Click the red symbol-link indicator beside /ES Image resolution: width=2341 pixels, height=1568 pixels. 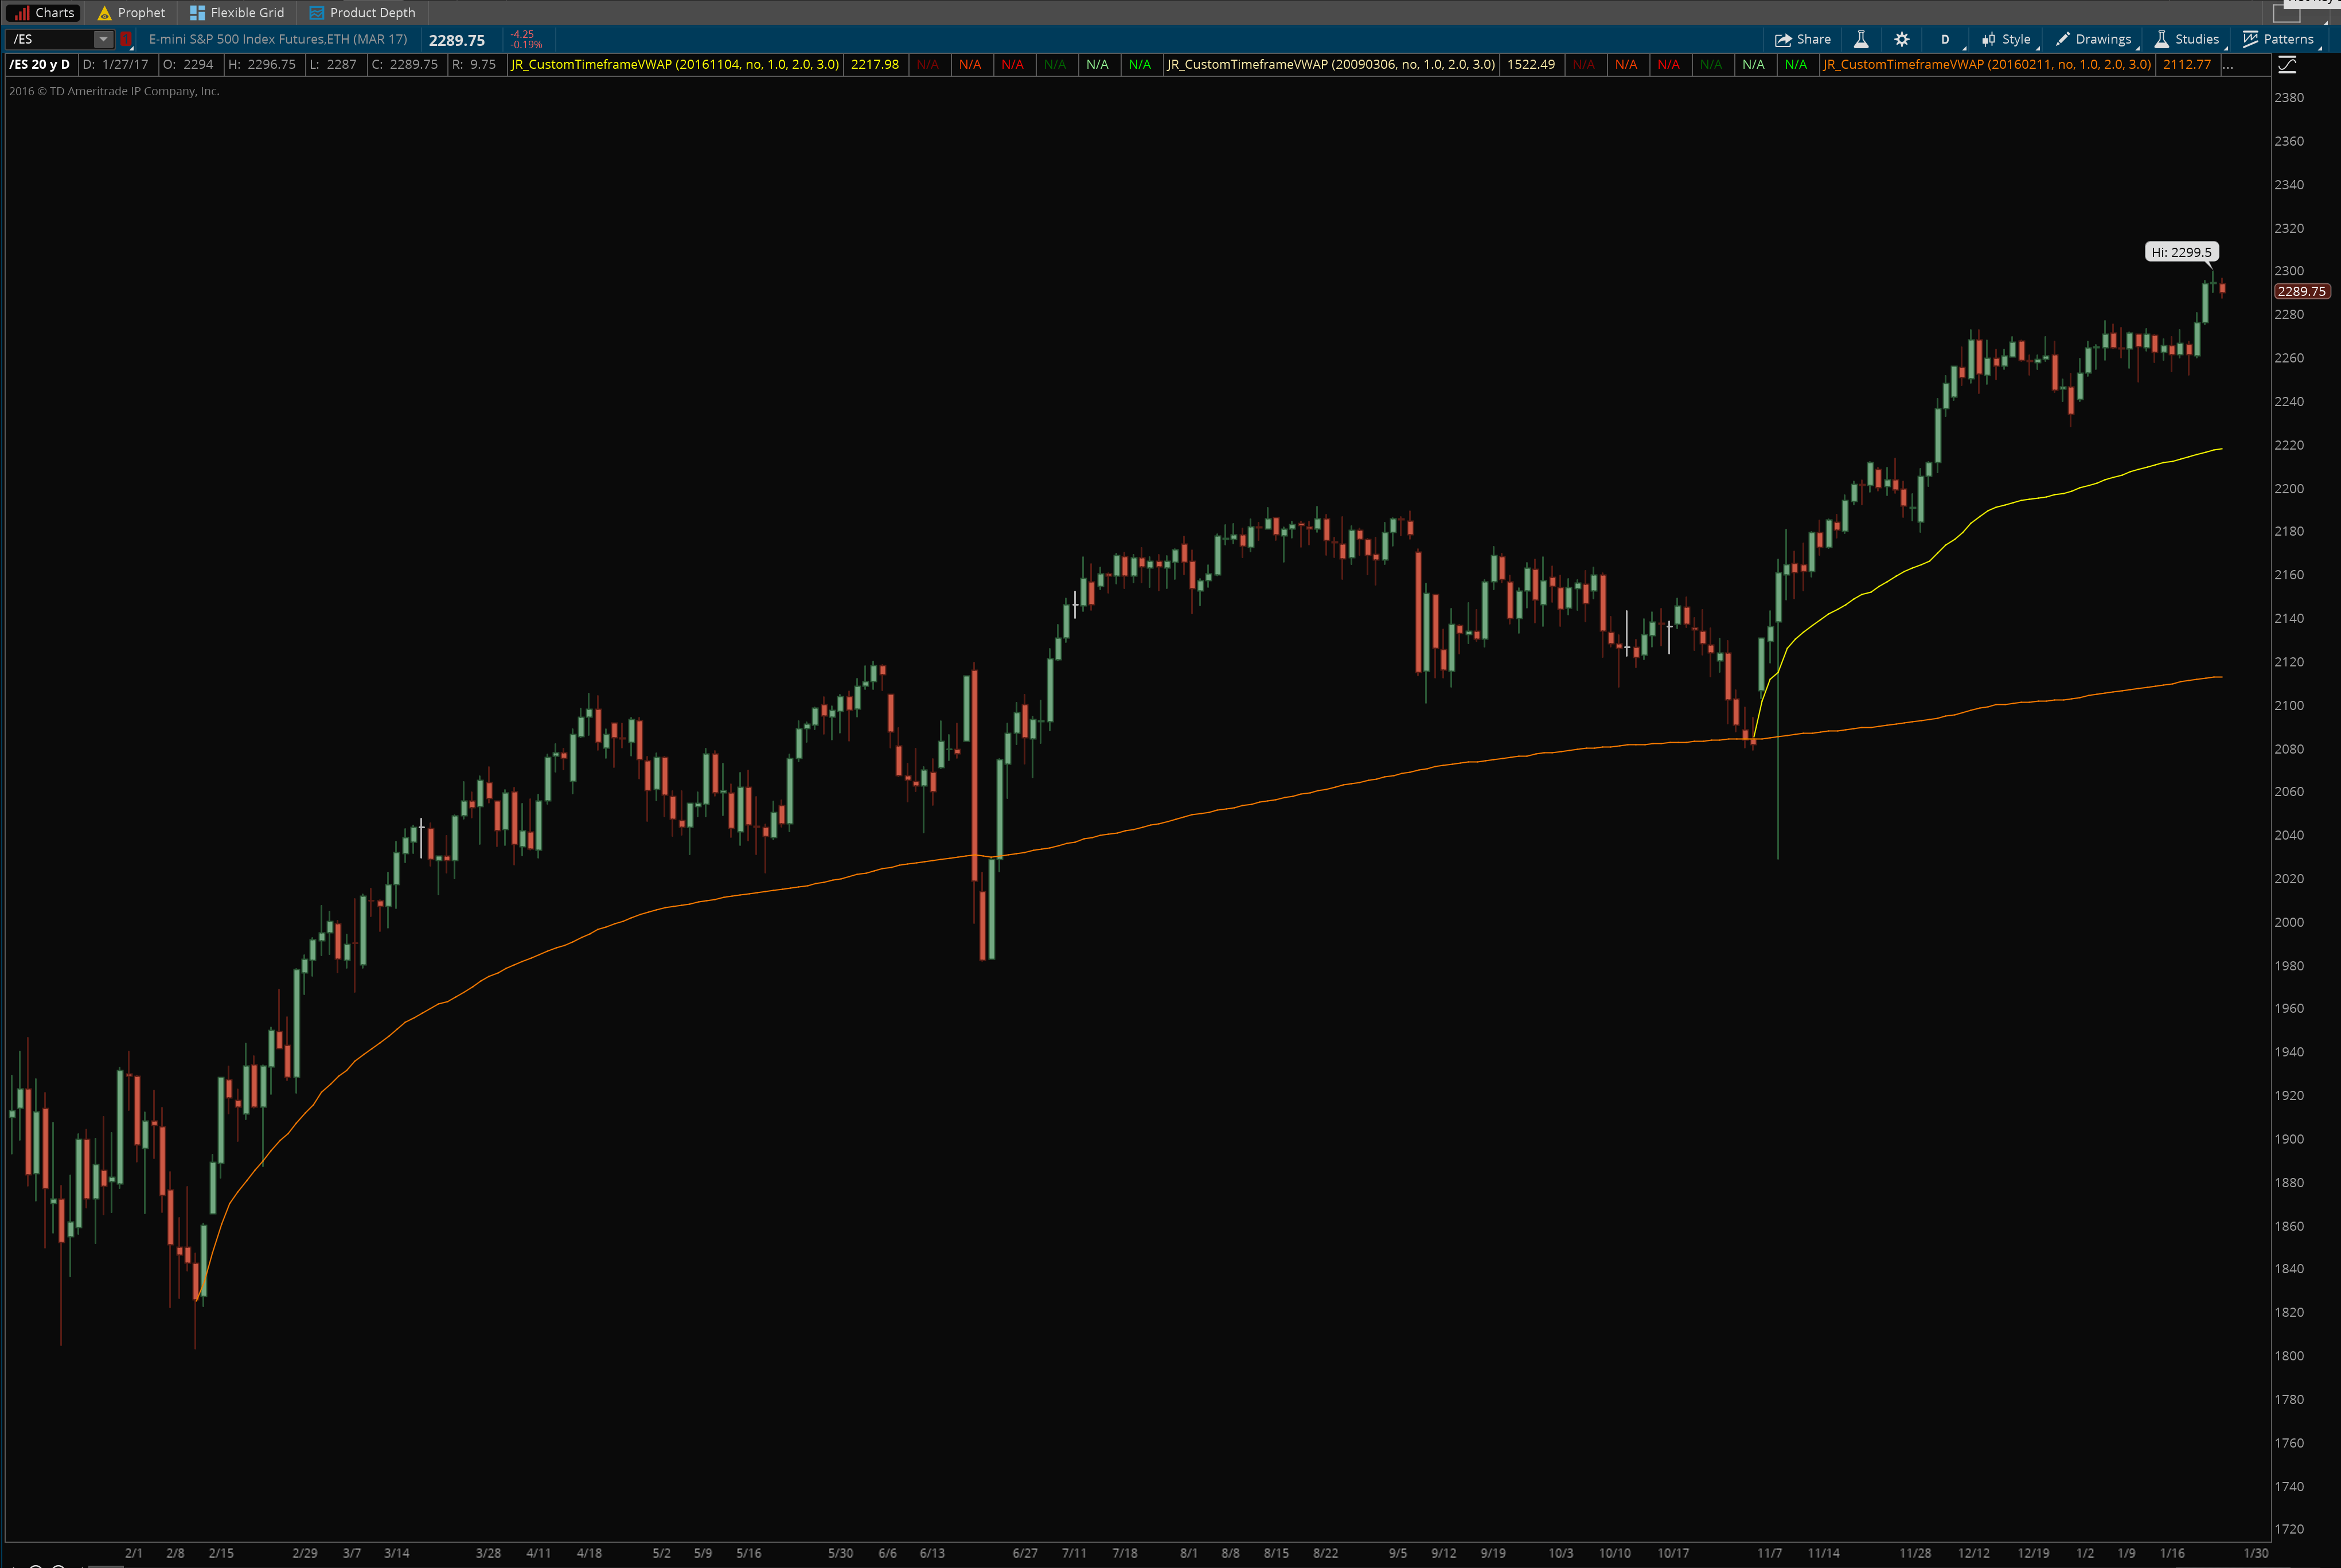pos(126,39)
